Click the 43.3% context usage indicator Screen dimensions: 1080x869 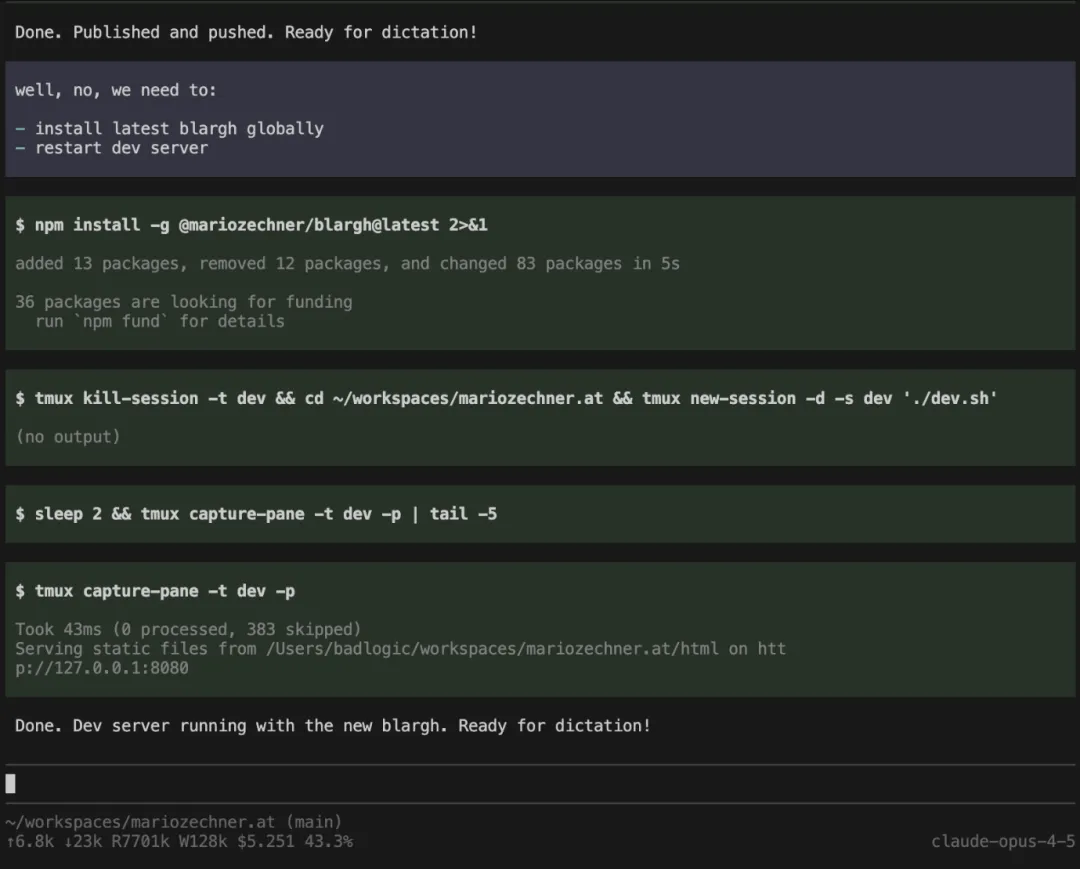point(329,841)
